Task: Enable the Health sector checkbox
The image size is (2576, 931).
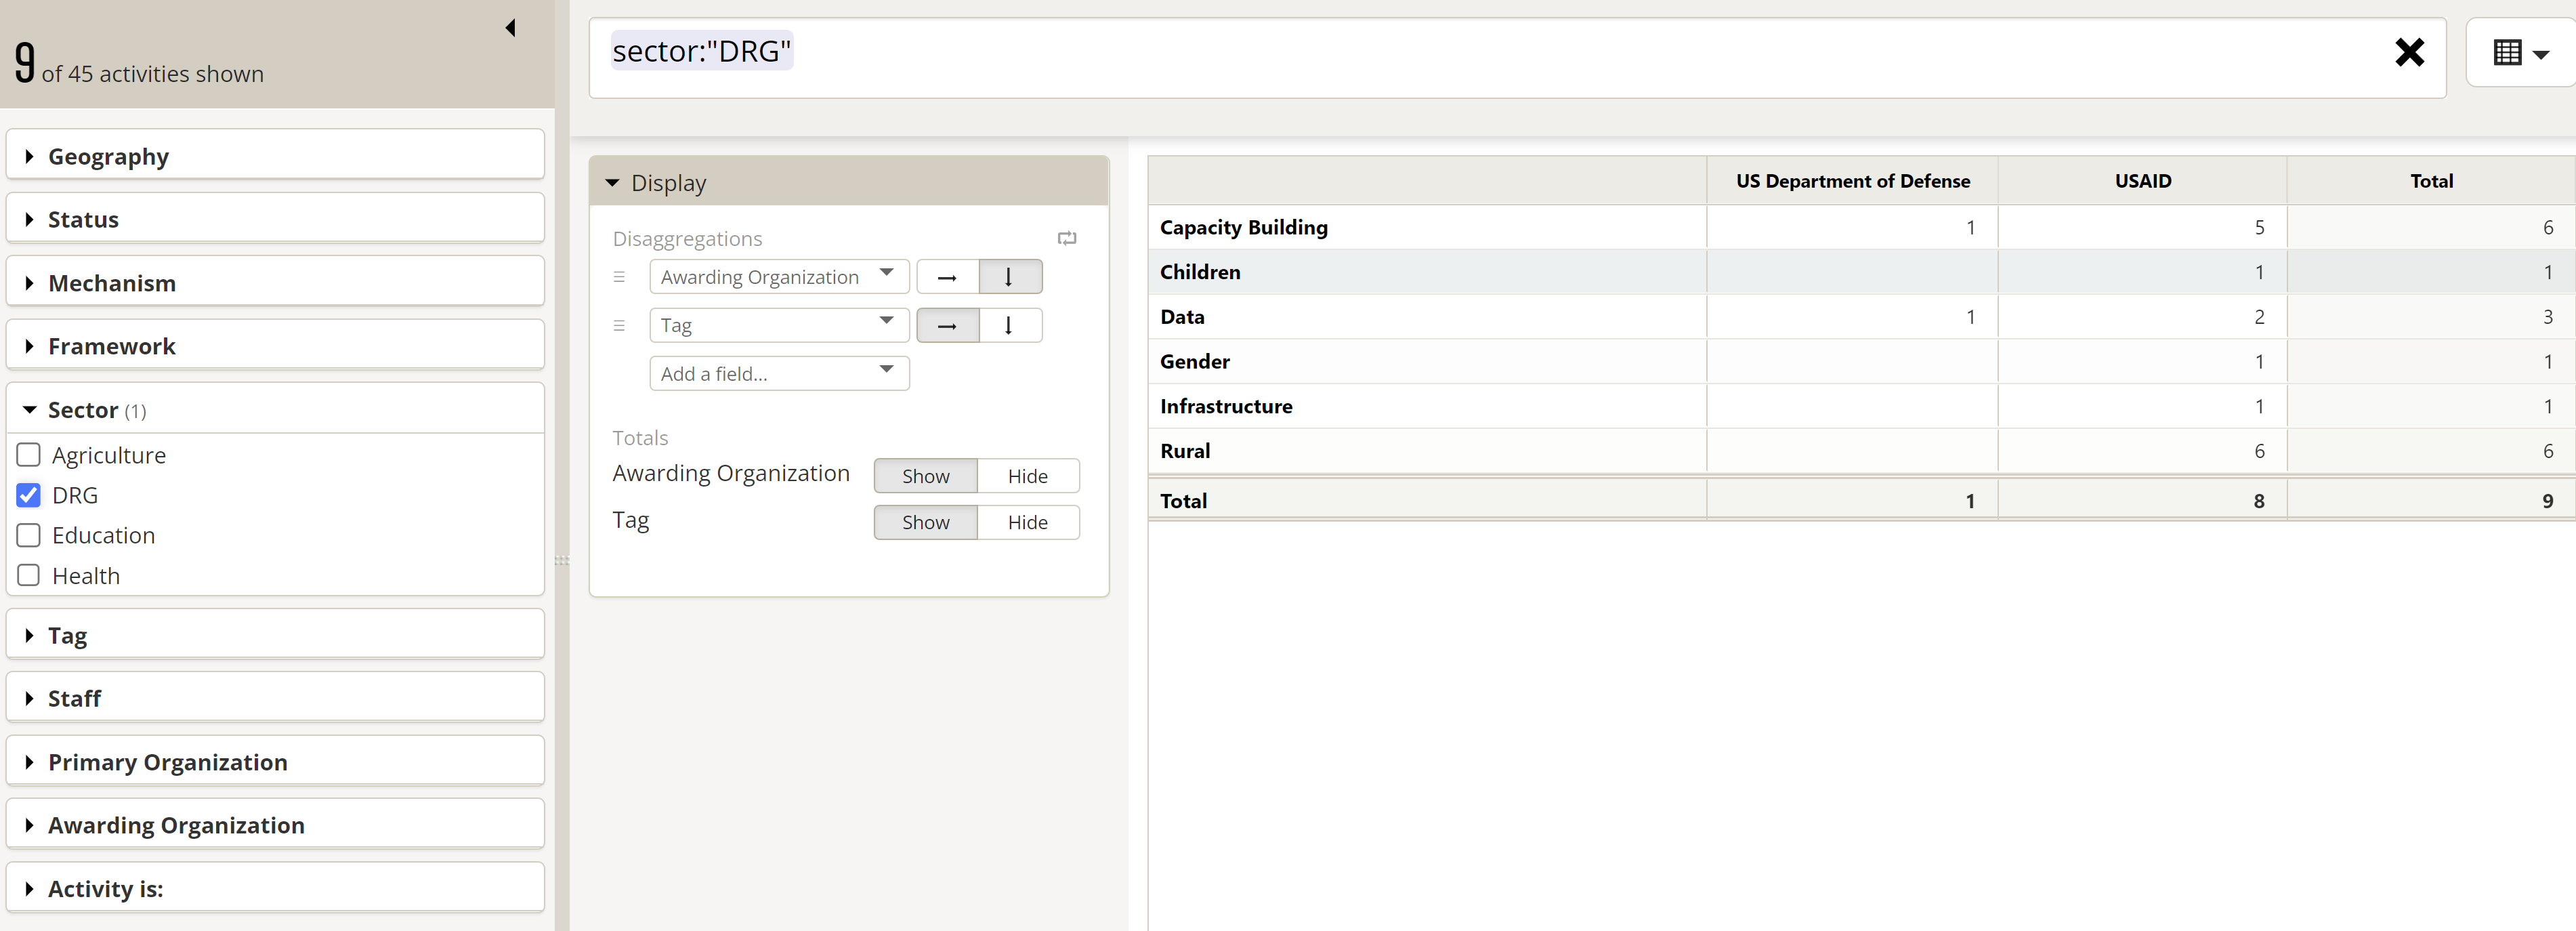Action: coord(29,576)
